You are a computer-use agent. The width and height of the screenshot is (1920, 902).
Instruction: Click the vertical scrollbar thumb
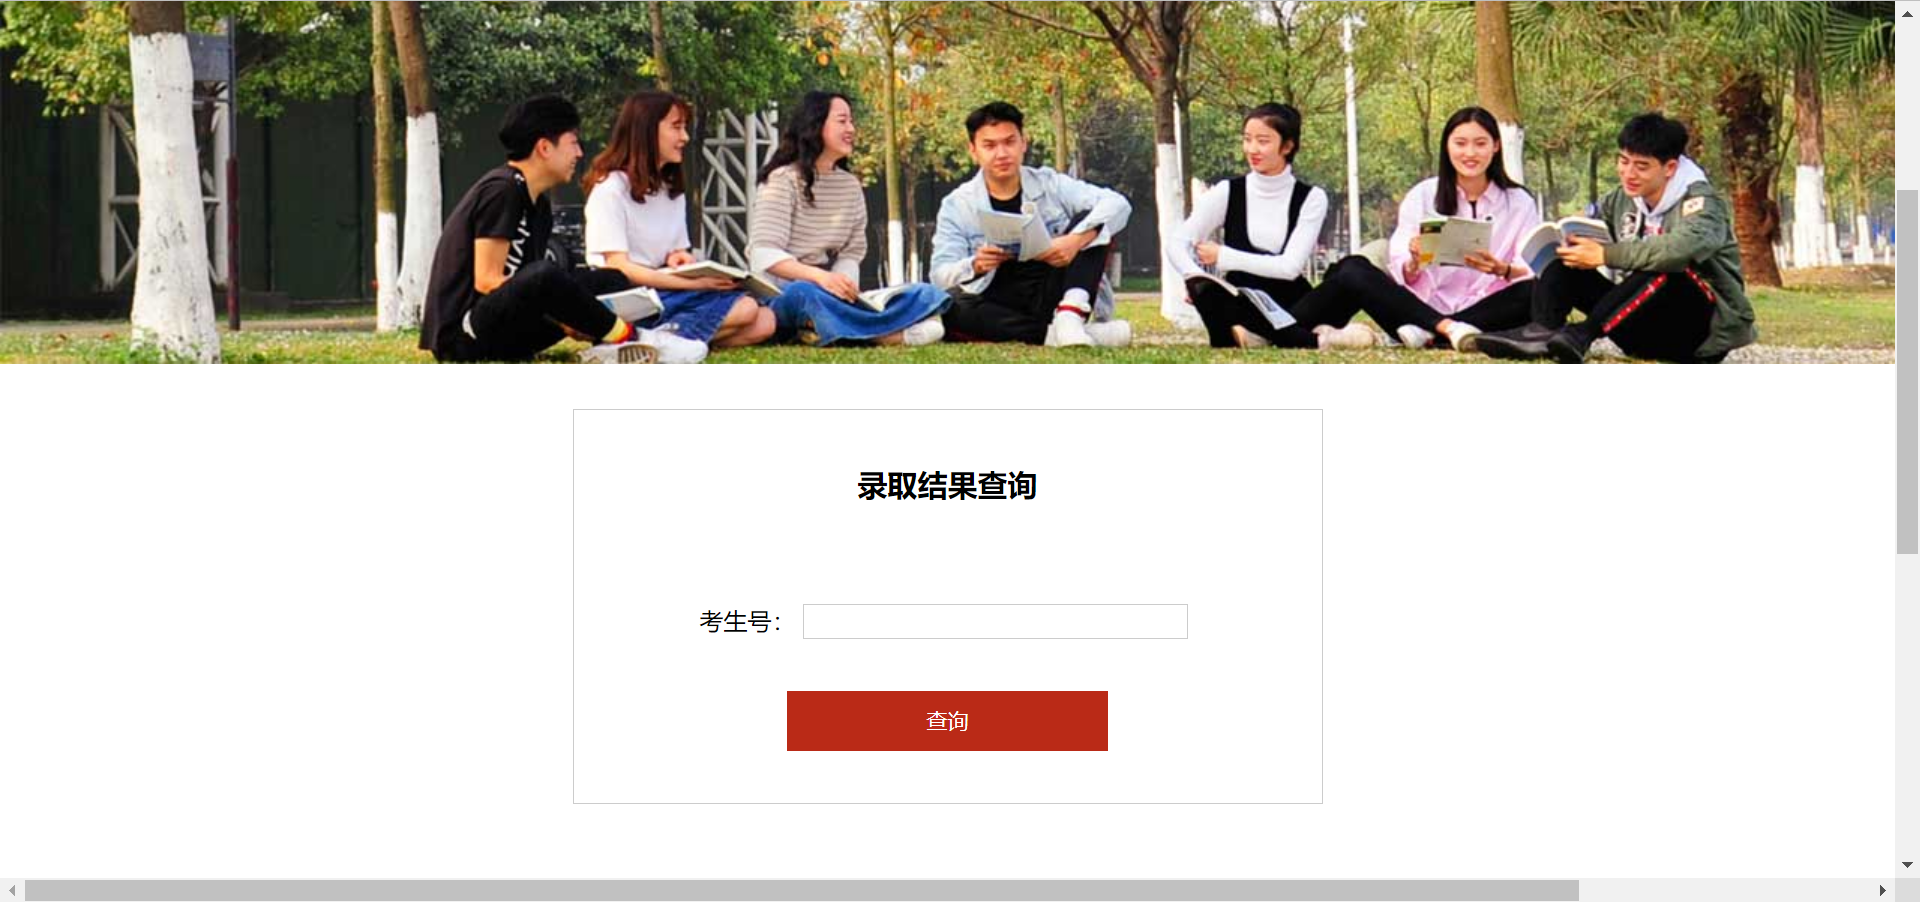click(x=1907, y=371)
